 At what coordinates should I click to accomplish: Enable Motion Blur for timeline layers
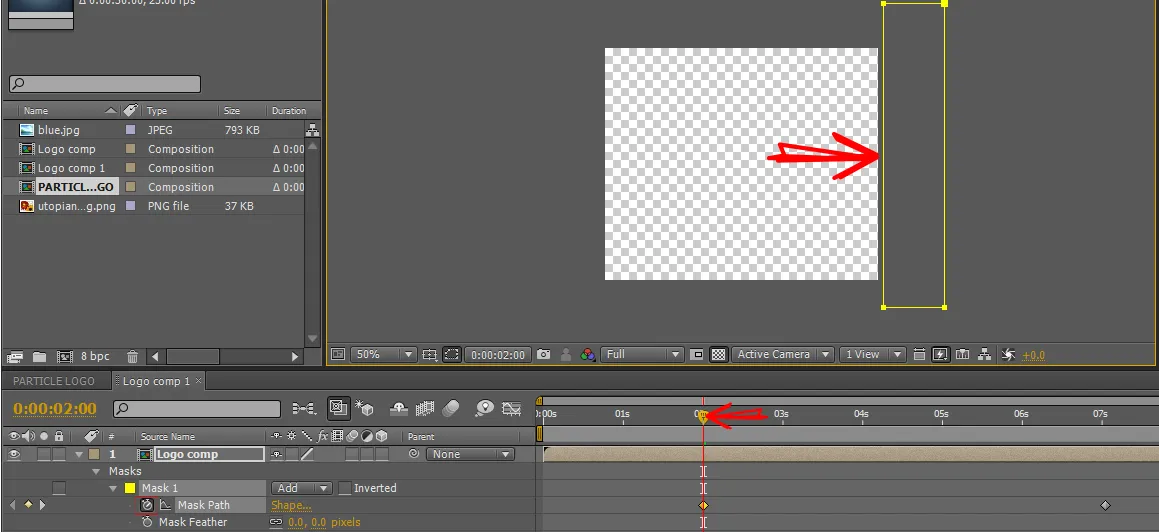pyautogui.click(x=451, y=408)
